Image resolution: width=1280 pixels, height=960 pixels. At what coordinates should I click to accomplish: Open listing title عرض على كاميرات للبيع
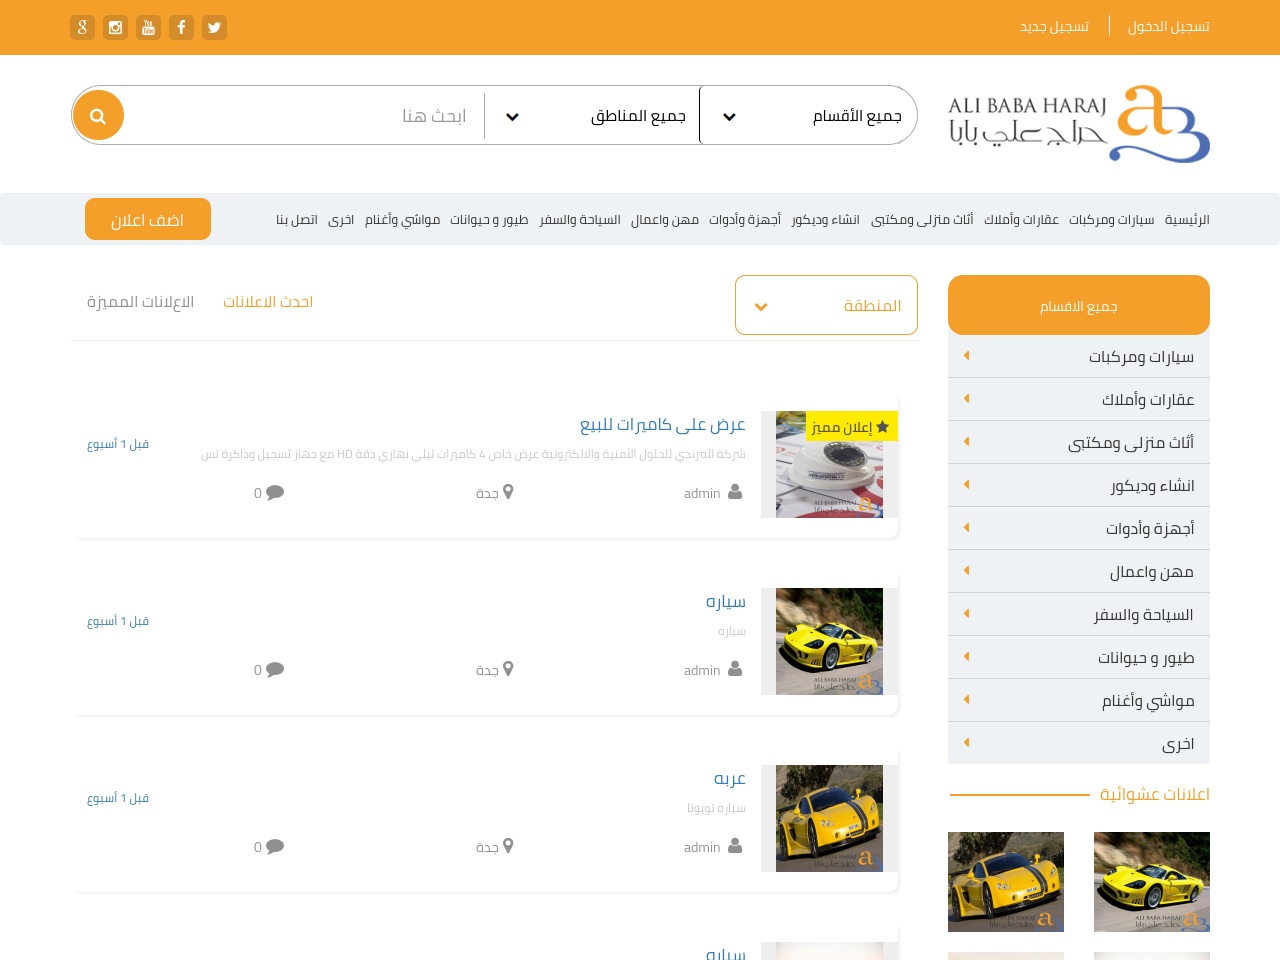click(x=663, y=424)
